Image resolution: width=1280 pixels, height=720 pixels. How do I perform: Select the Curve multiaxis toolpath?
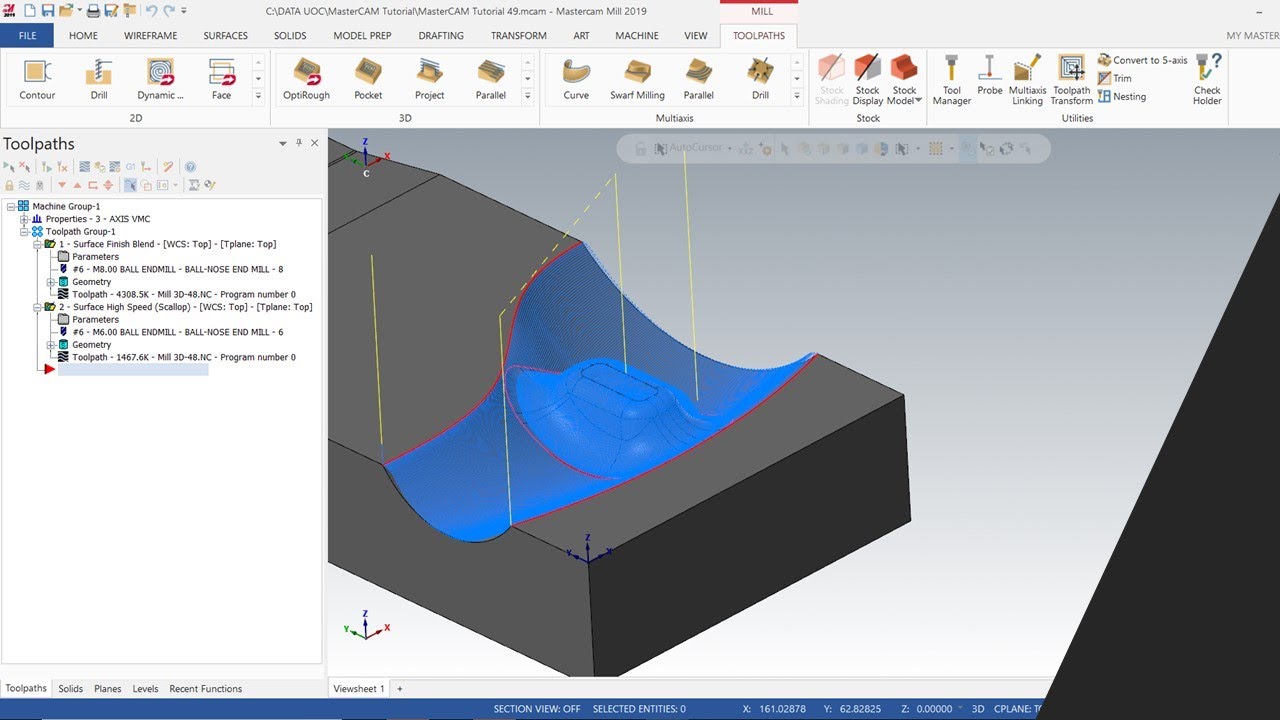pos(576,80)
